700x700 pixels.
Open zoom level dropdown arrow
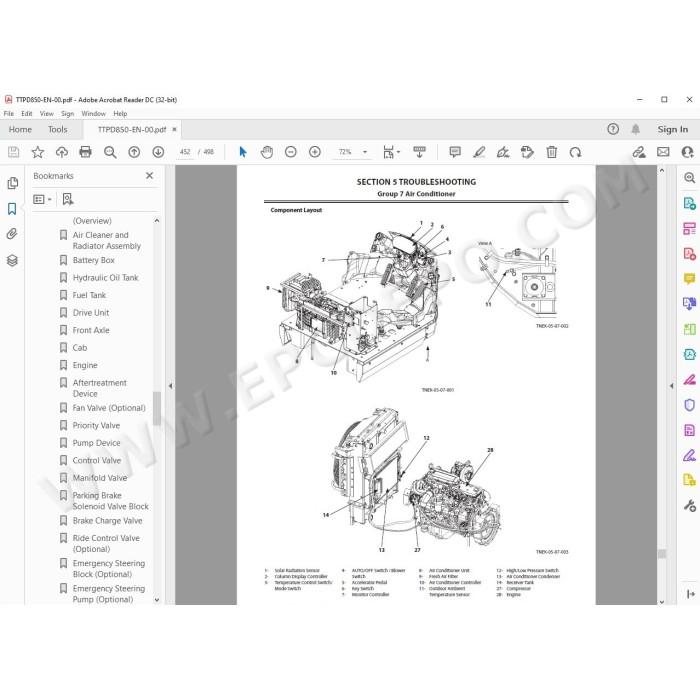(x=365, y=152)
